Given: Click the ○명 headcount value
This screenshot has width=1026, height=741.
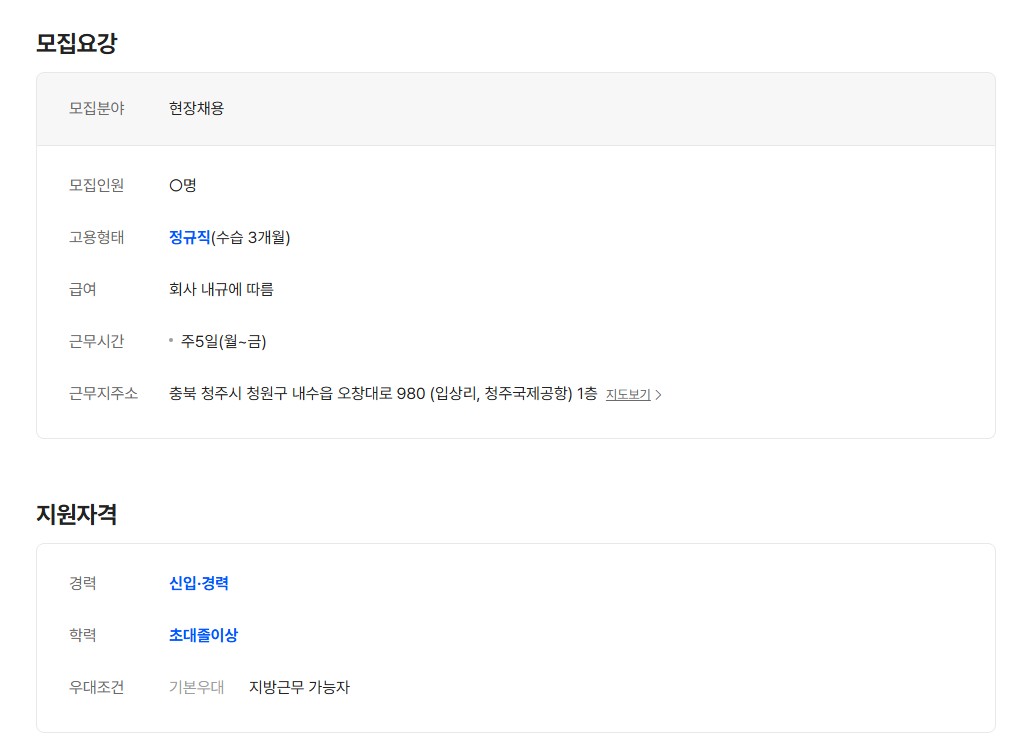Looking at the screenshot, I should point(183,185).
